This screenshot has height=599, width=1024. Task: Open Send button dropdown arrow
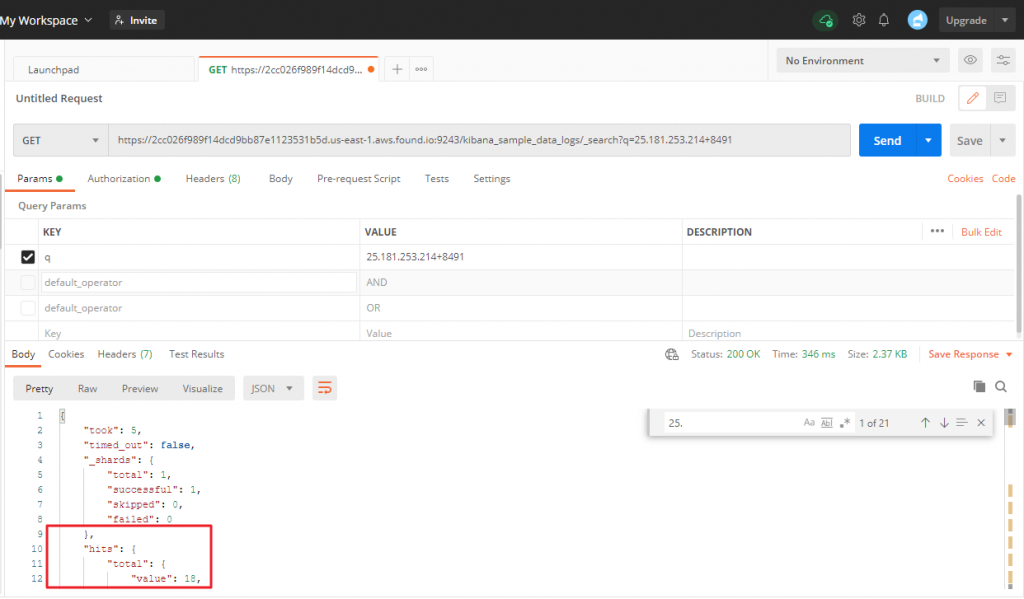point(928,140)
